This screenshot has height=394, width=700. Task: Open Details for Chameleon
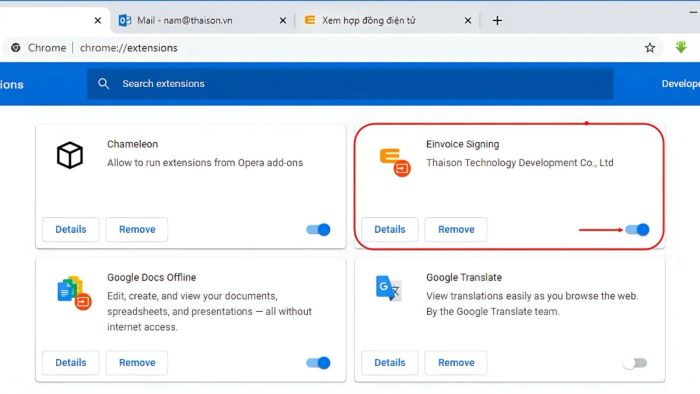[71, 229]
